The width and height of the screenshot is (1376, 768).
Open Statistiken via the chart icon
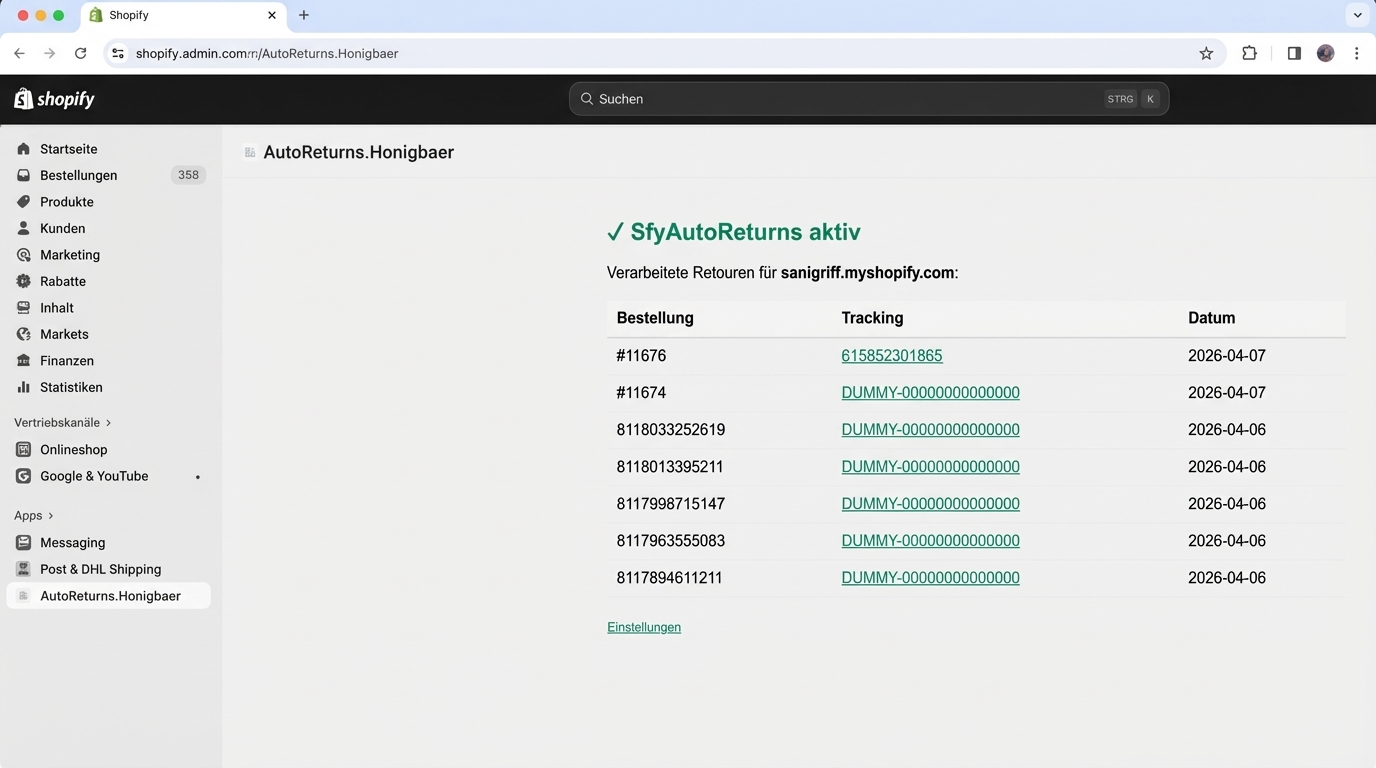23,387
